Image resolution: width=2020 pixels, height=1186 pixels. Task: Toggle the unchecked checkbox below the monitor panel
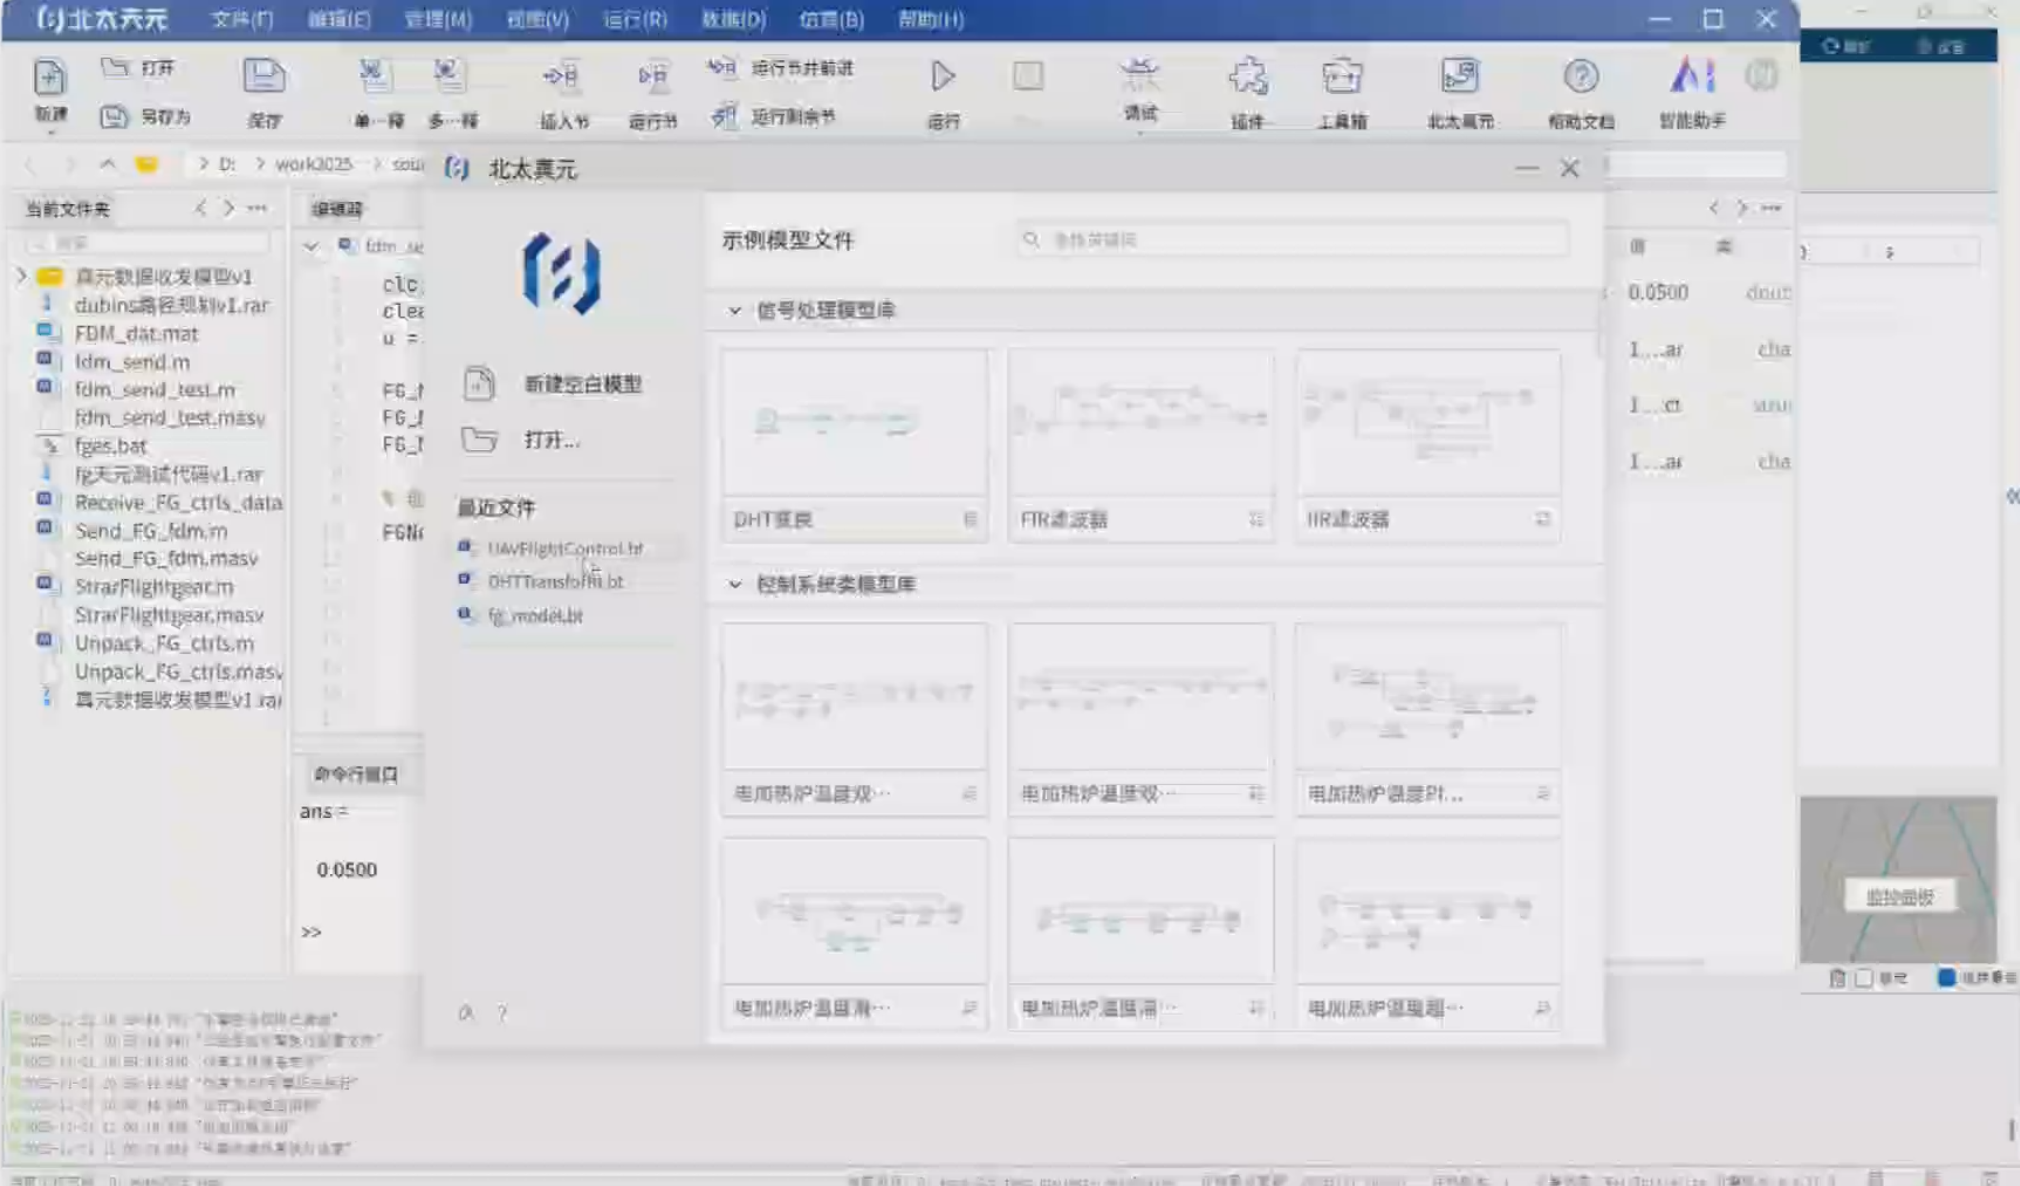click(x=1863, y=978)
